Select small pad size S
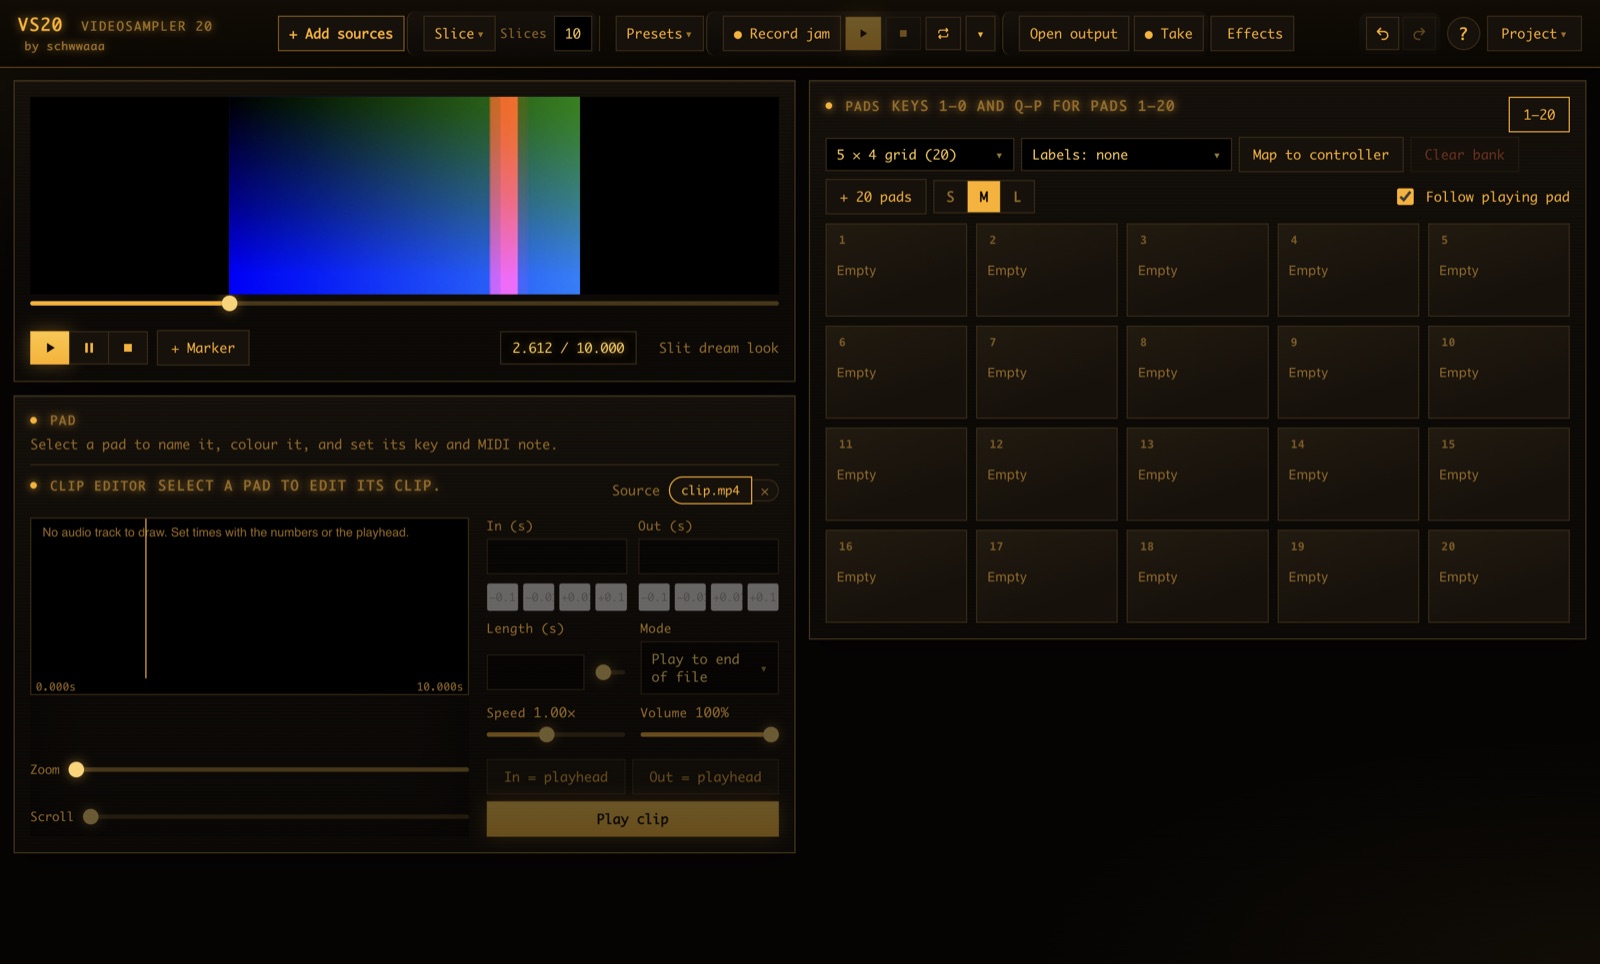This screenshot has height=964, width=1600. [950, 197]
